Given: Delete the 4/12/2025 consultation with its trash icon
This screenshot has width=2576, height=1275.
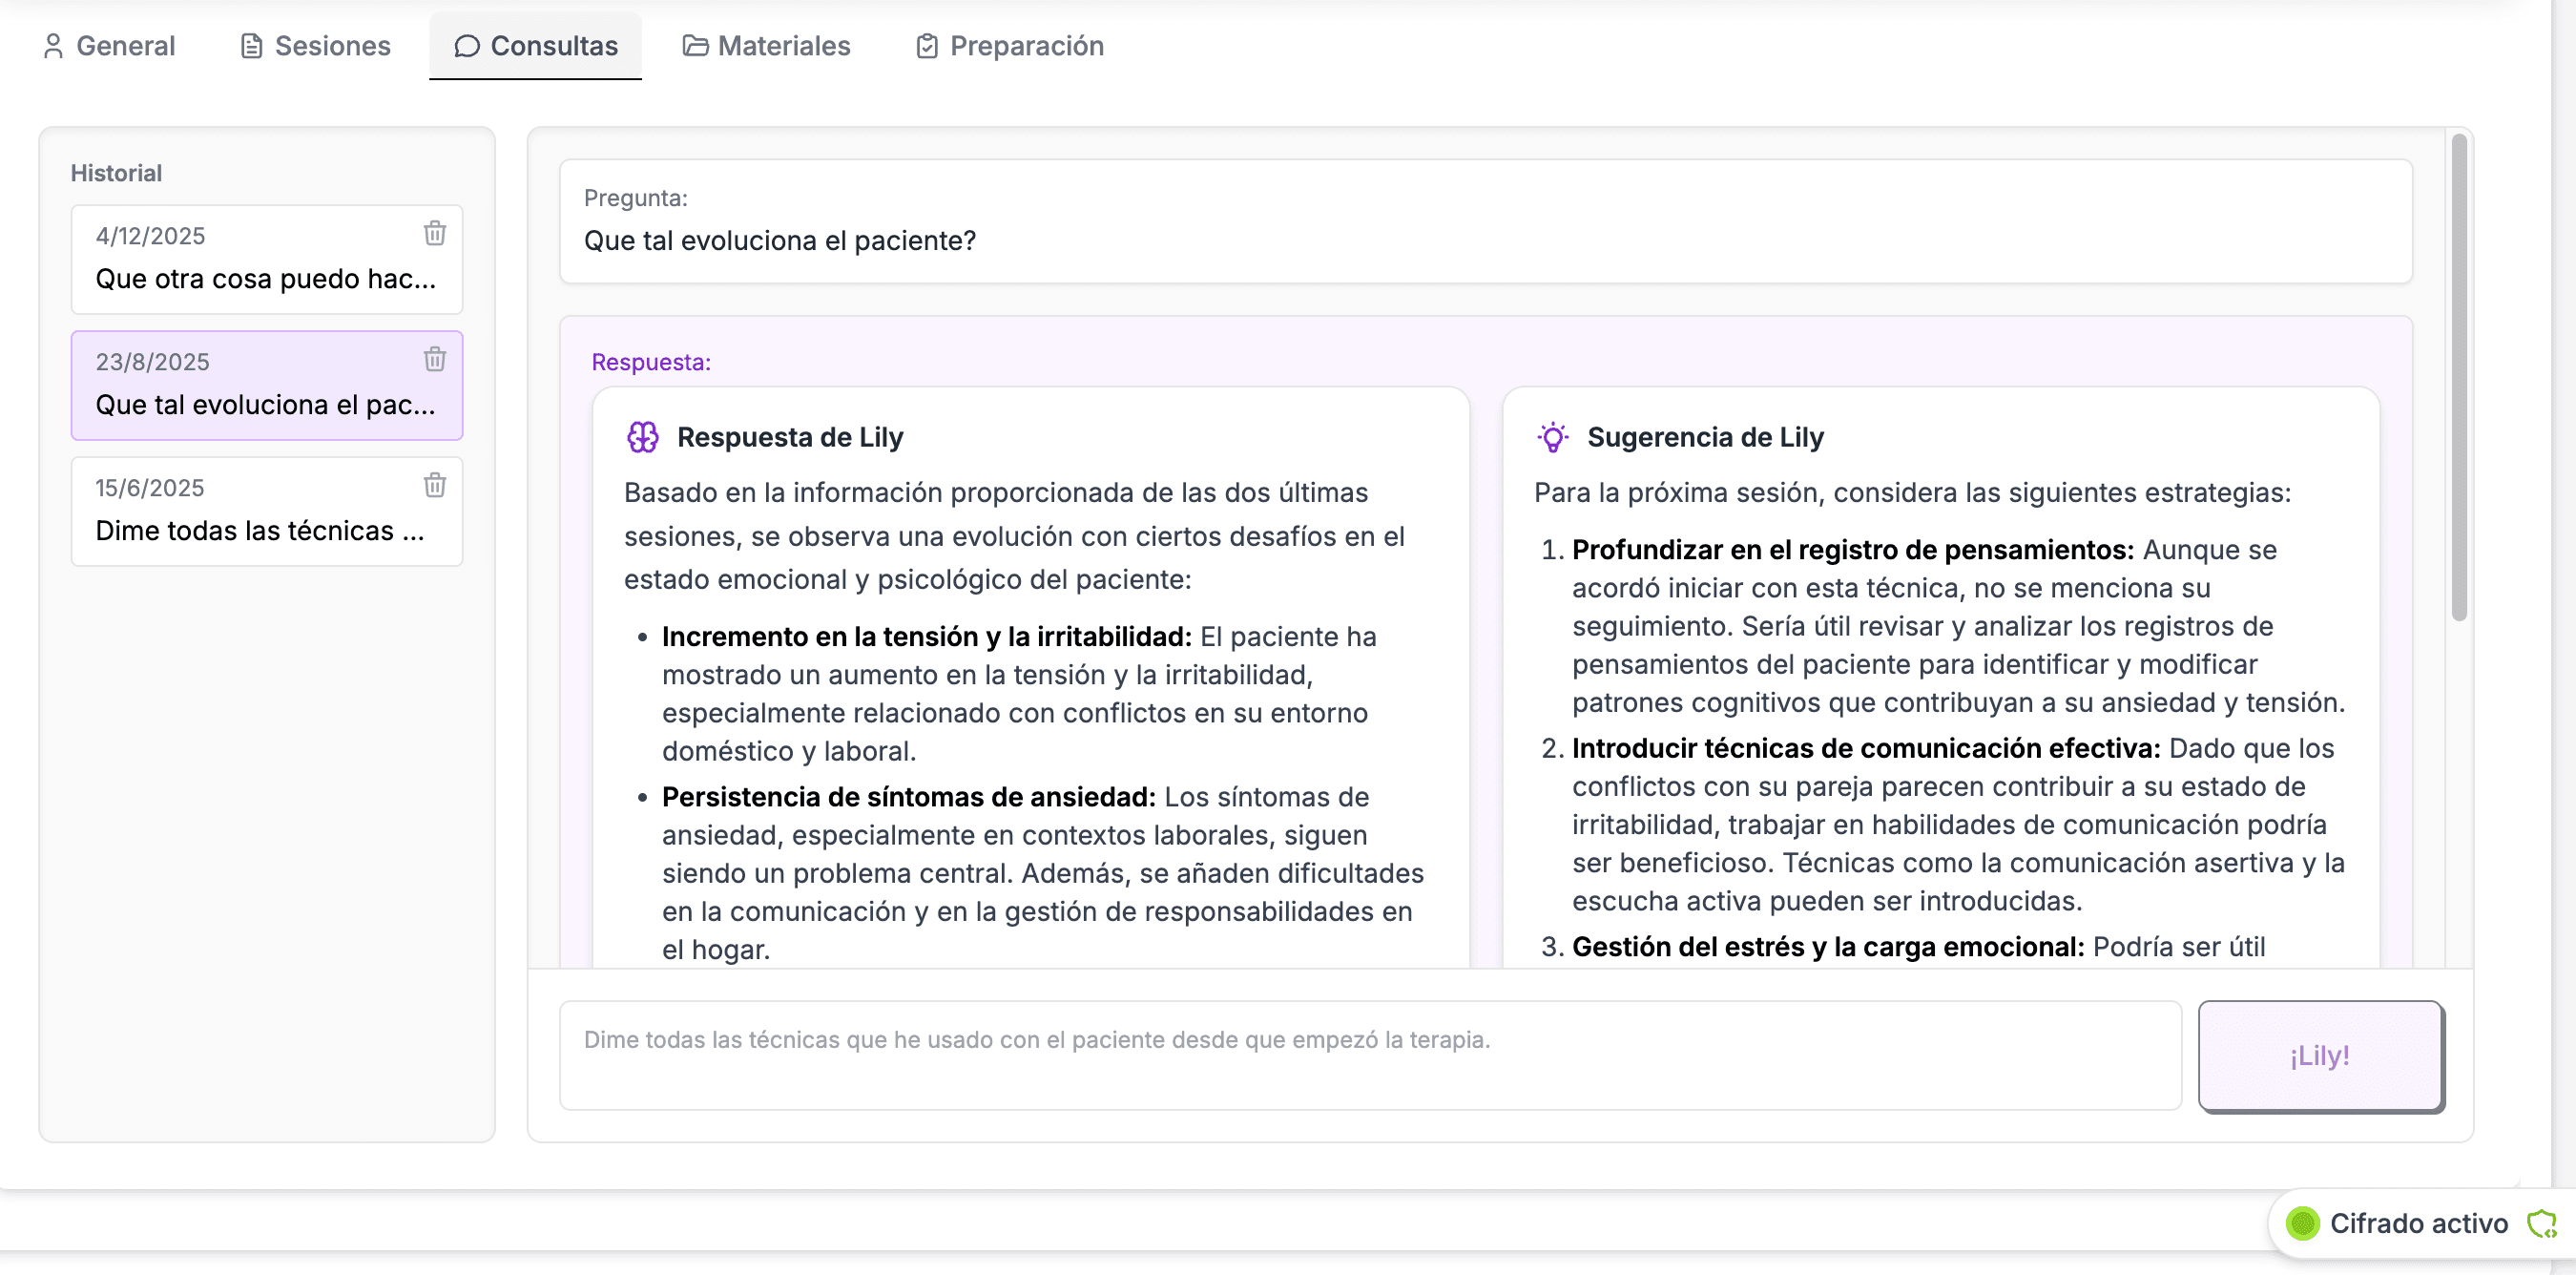Looking at the screenshot, I should click(435, 233).
